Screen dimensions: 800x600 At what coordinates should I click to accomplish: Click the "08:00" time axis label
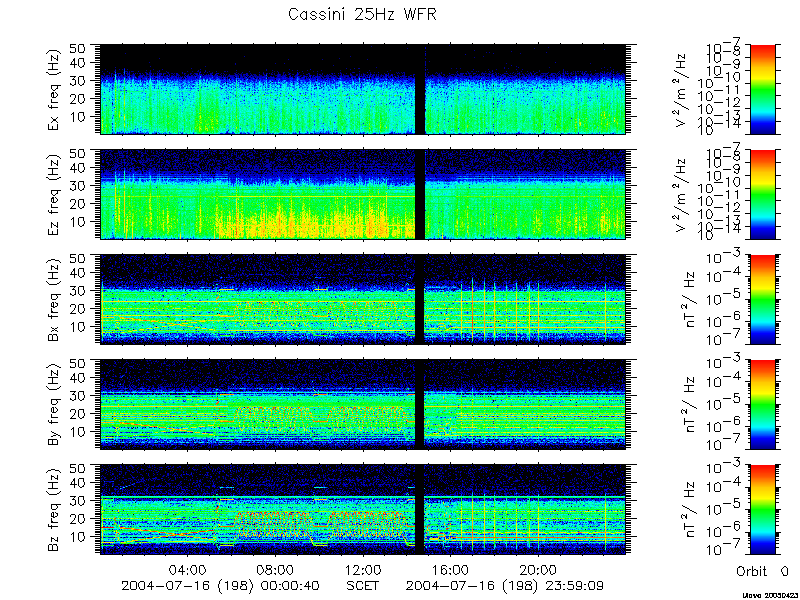click(276, 569)
